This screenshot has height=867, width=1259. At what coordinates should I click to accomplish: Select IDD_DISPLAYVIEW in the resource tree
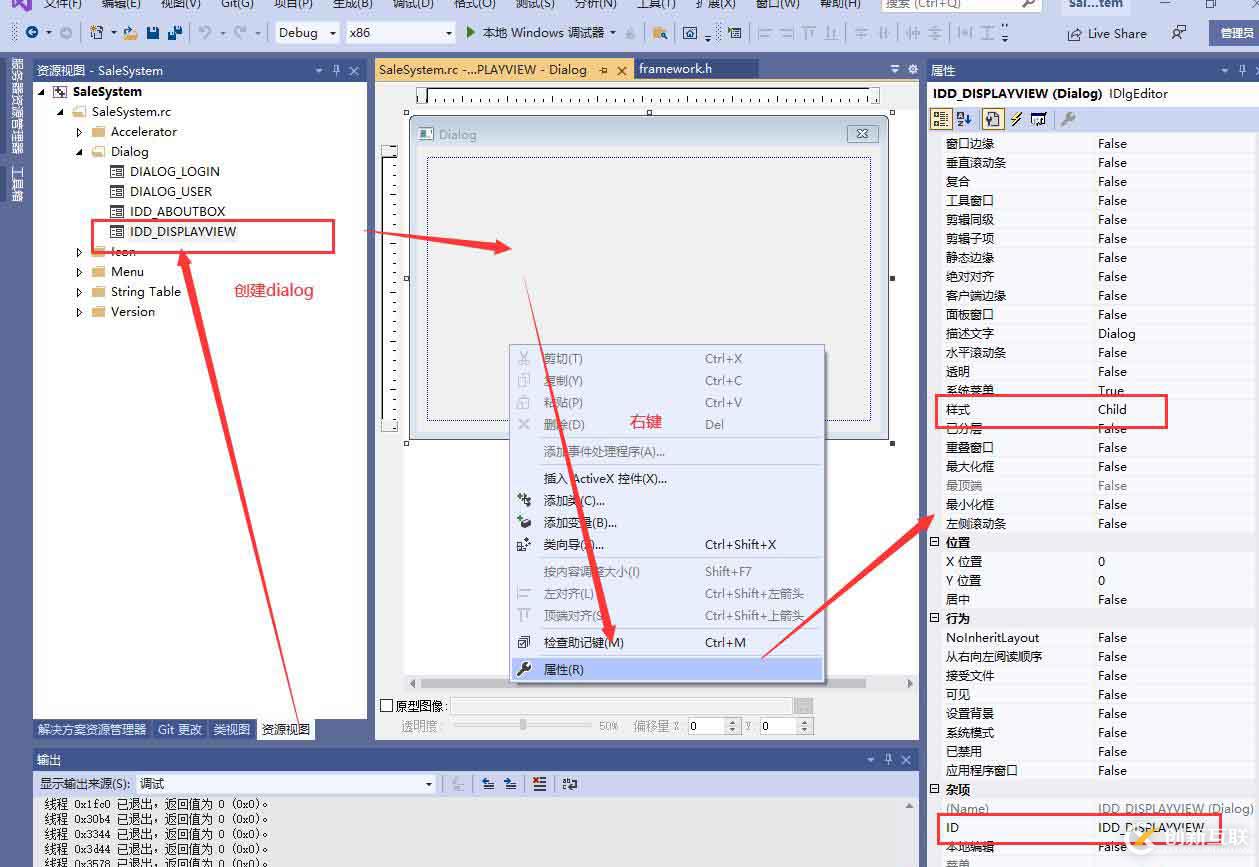(183, 232)
